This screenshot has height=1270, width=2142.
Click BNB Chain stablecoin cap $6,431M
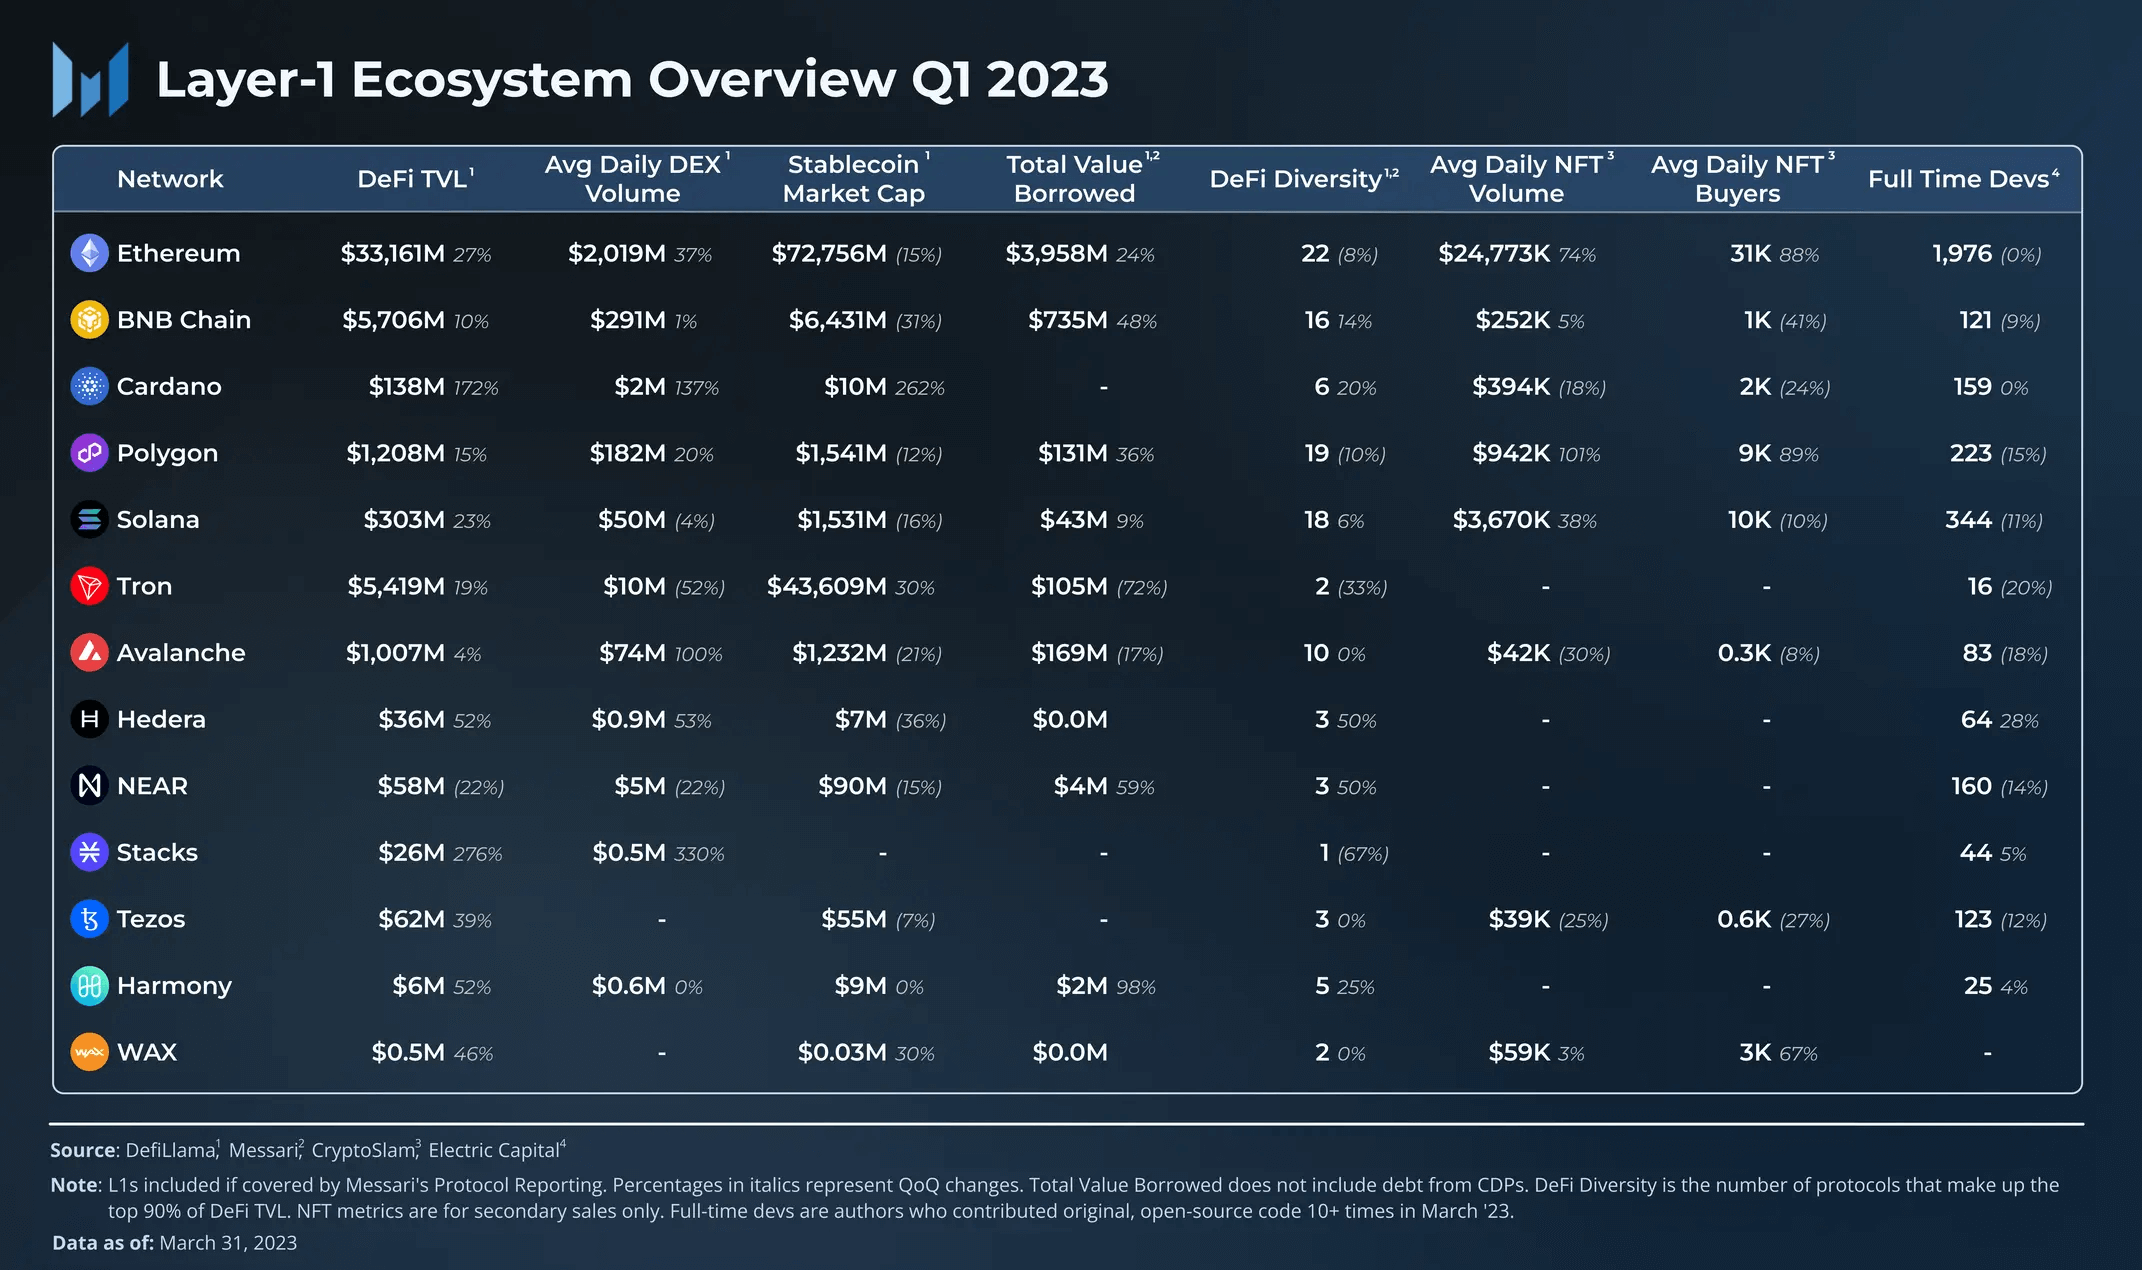coord(837,320)
